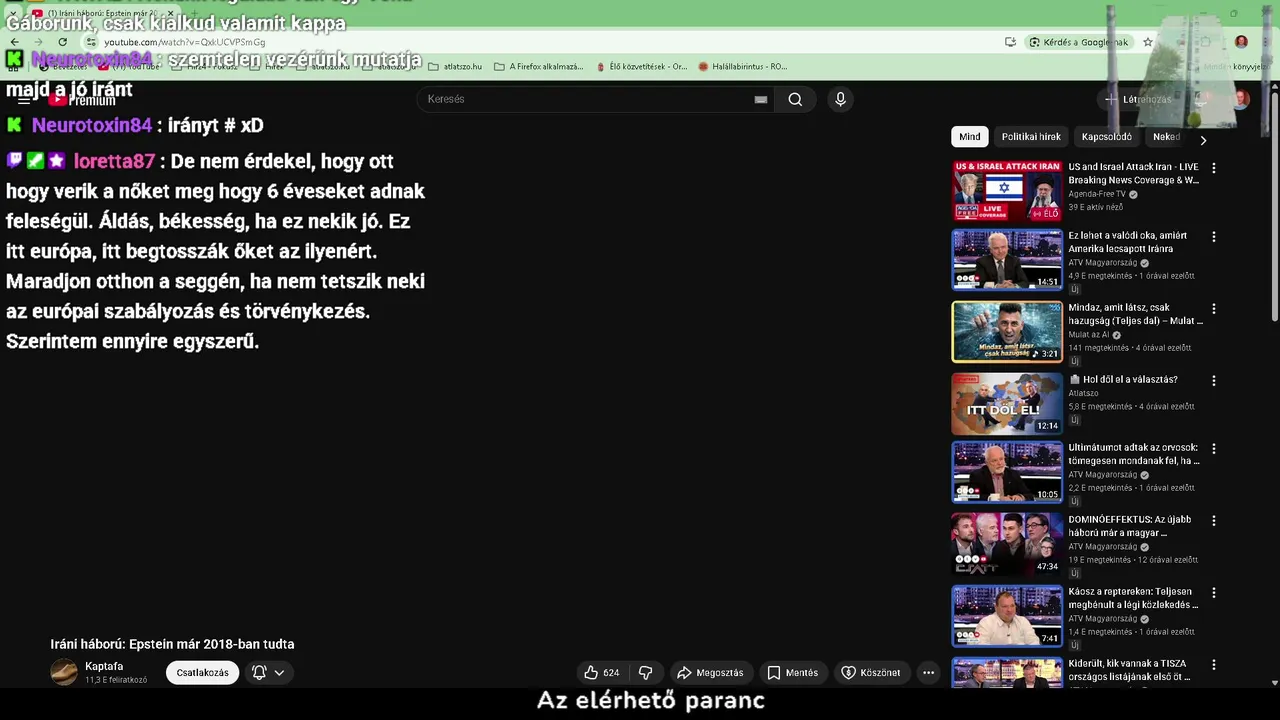Image resolution: width=1280 pixels, height=720 pixels.
Task: Open the Kaptafa channel name link
Action: coord(104,666)
